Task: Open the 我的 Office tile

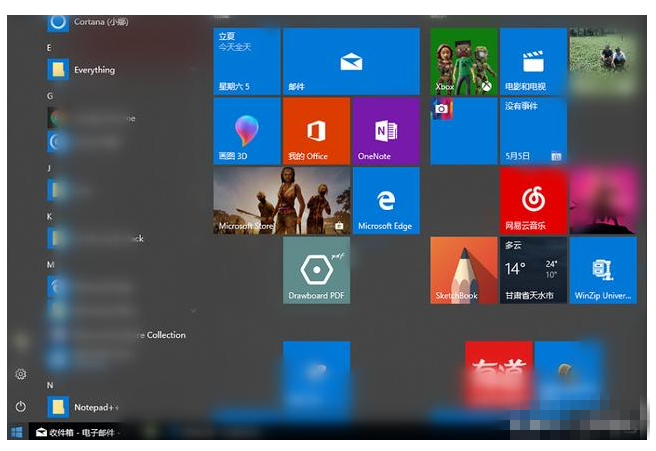Action: 316,131
